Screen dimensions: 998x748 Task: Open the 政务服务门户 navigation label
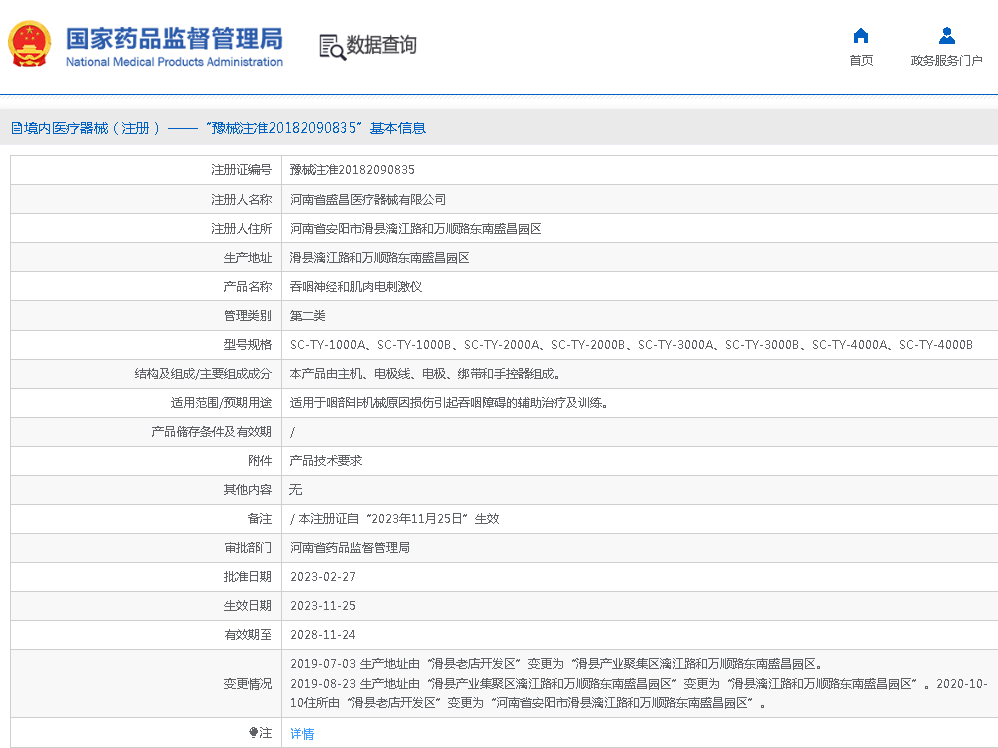pos(946,61)
